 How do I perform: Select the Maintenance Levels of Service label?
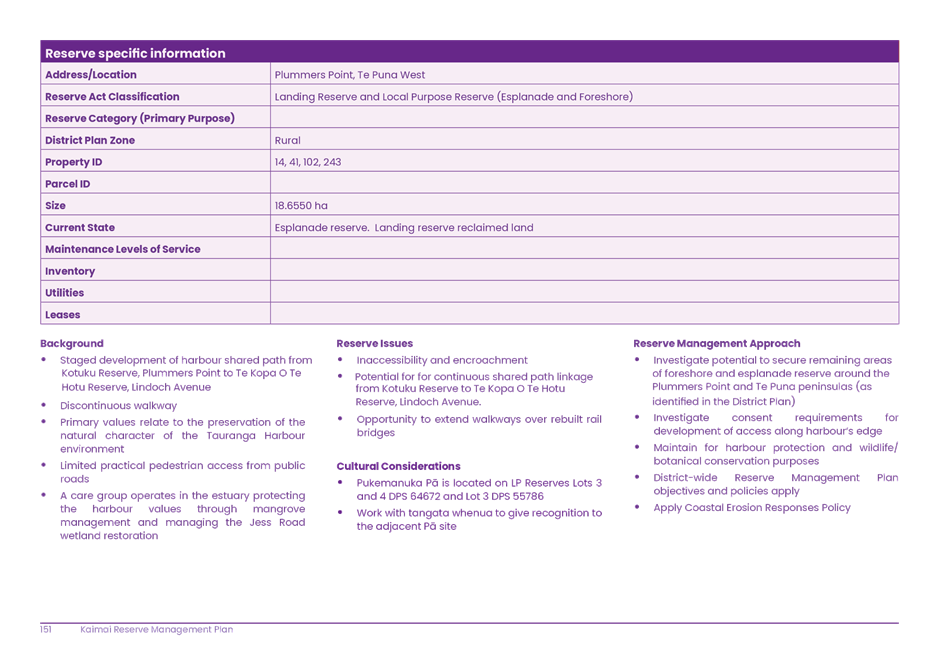coord(122,250)
